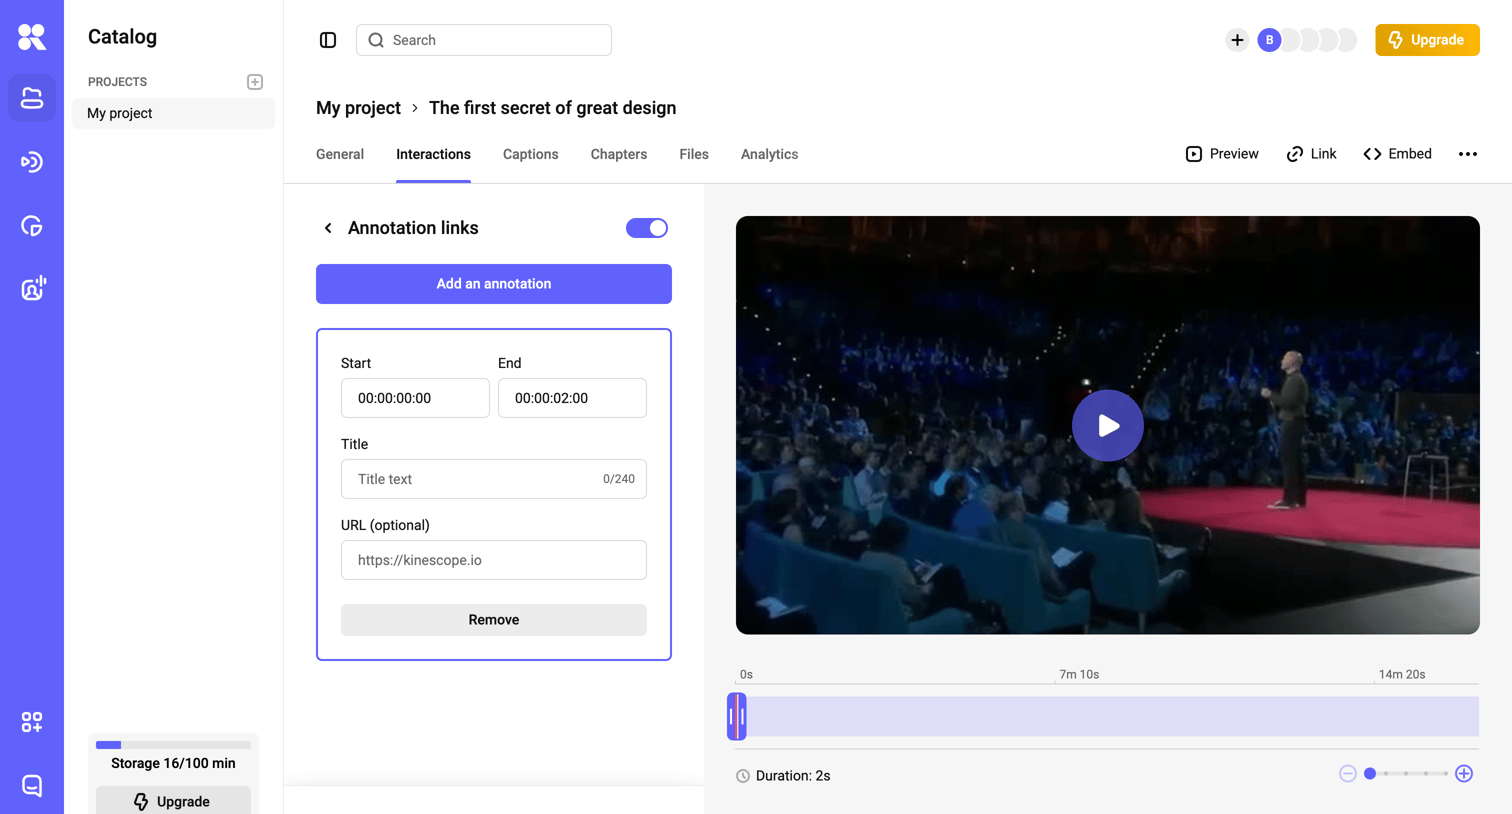Copy the video Link
Viewport: 1512px width, 814px height.
pyautogui.click(x=1311, y=154)
